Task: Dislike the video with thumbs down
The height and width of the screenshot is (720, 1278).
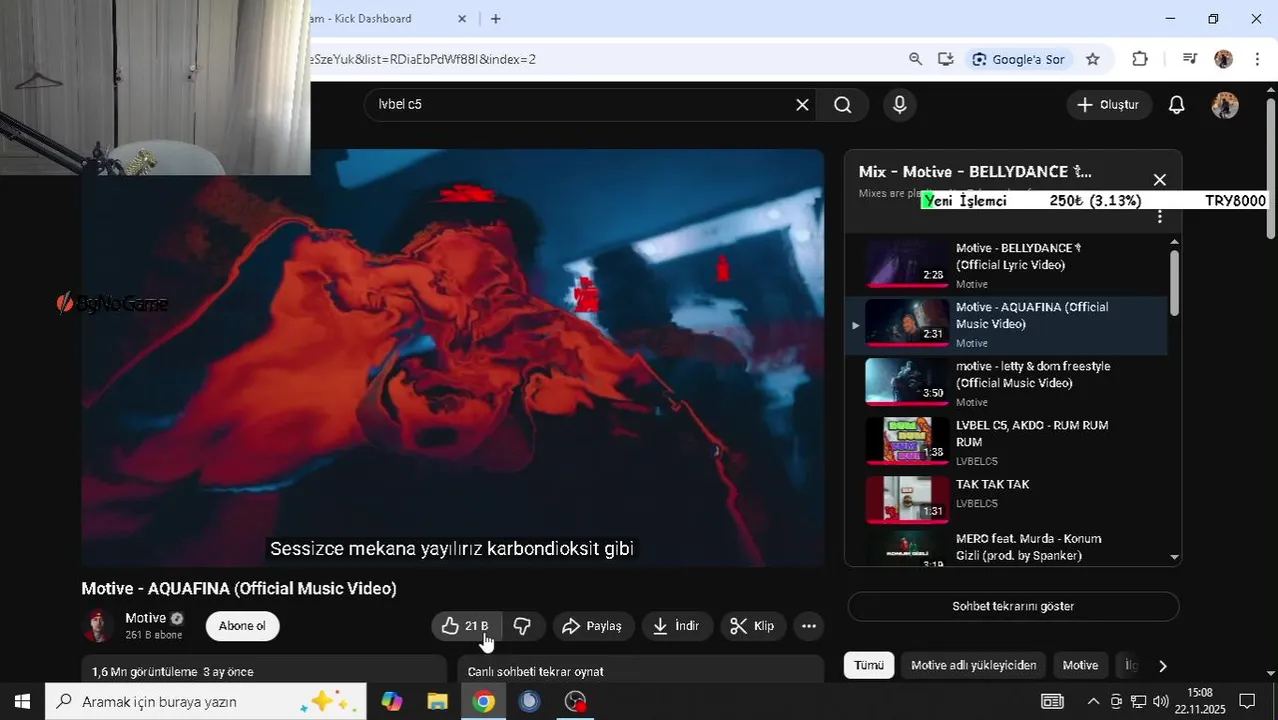Action: pyautogui.click(x=522, y=626)
